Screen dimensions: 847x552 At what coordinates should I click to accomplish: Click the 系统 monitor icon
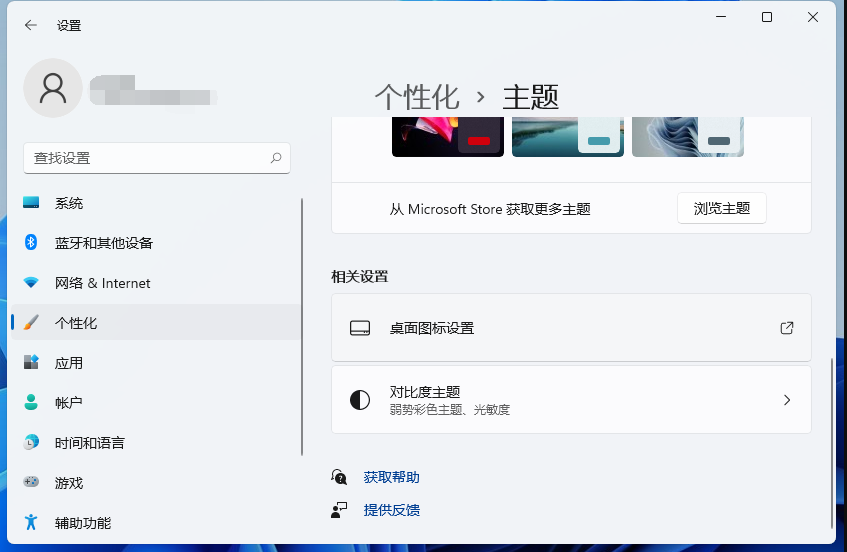pos(31,203)
